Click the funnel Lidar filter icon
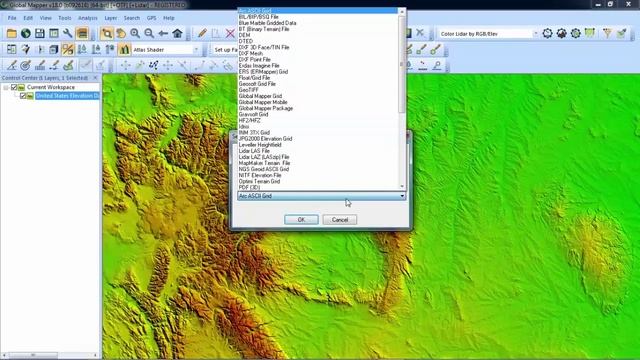This screenshot has width=640, height=360. coord(607,33)
